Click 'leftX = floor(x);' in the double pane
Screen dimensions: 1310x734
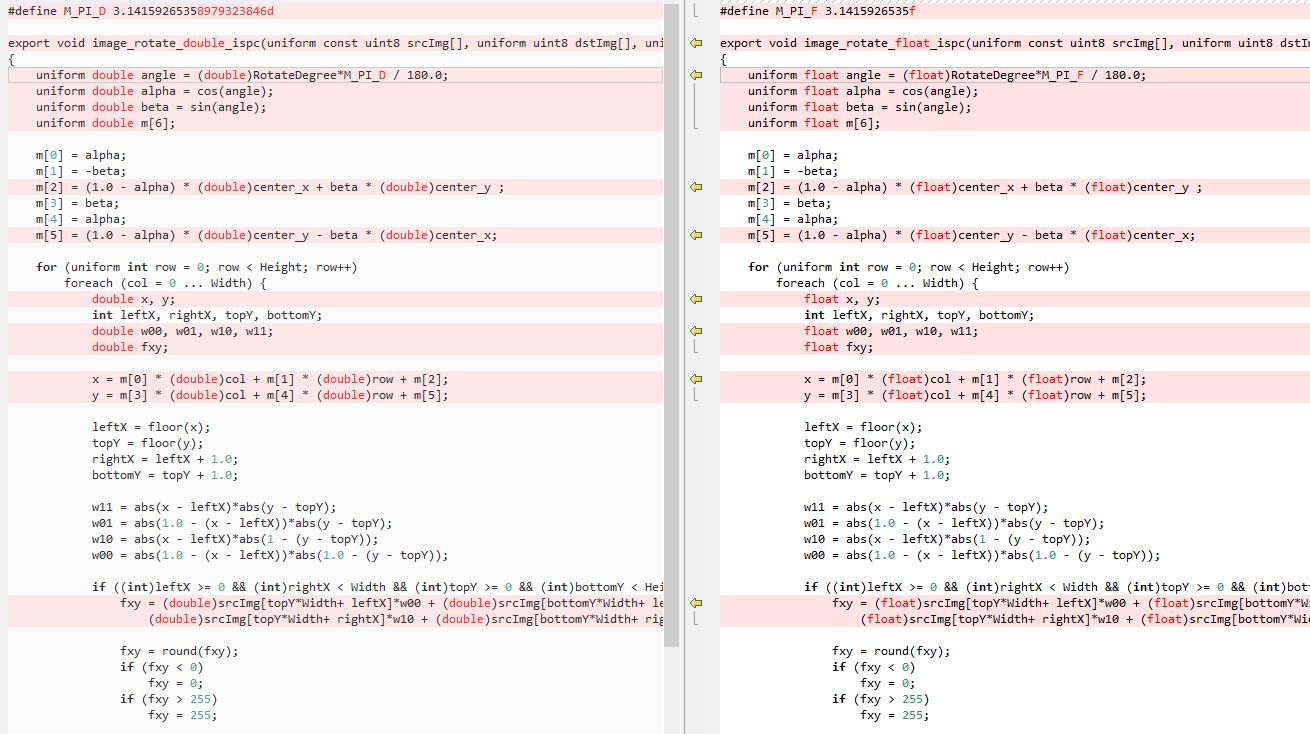tap(151, 427)
